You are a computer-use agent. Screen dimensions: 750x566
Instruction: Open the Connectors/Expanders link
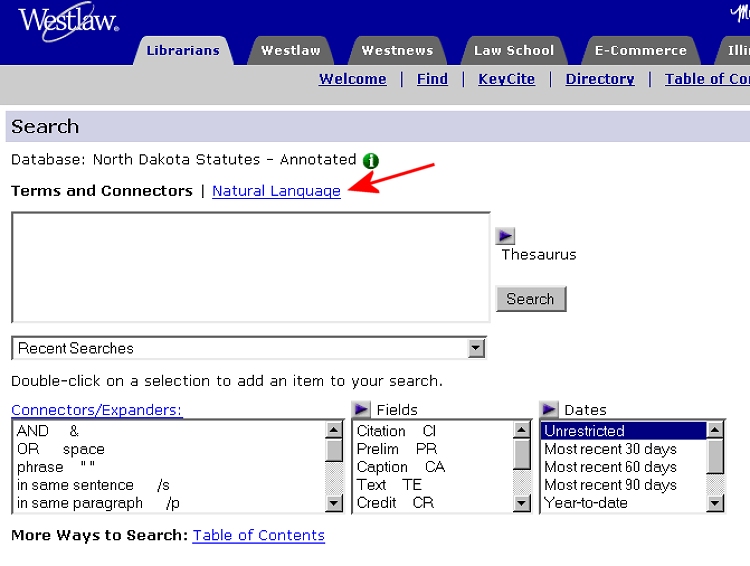coord(97,410)
